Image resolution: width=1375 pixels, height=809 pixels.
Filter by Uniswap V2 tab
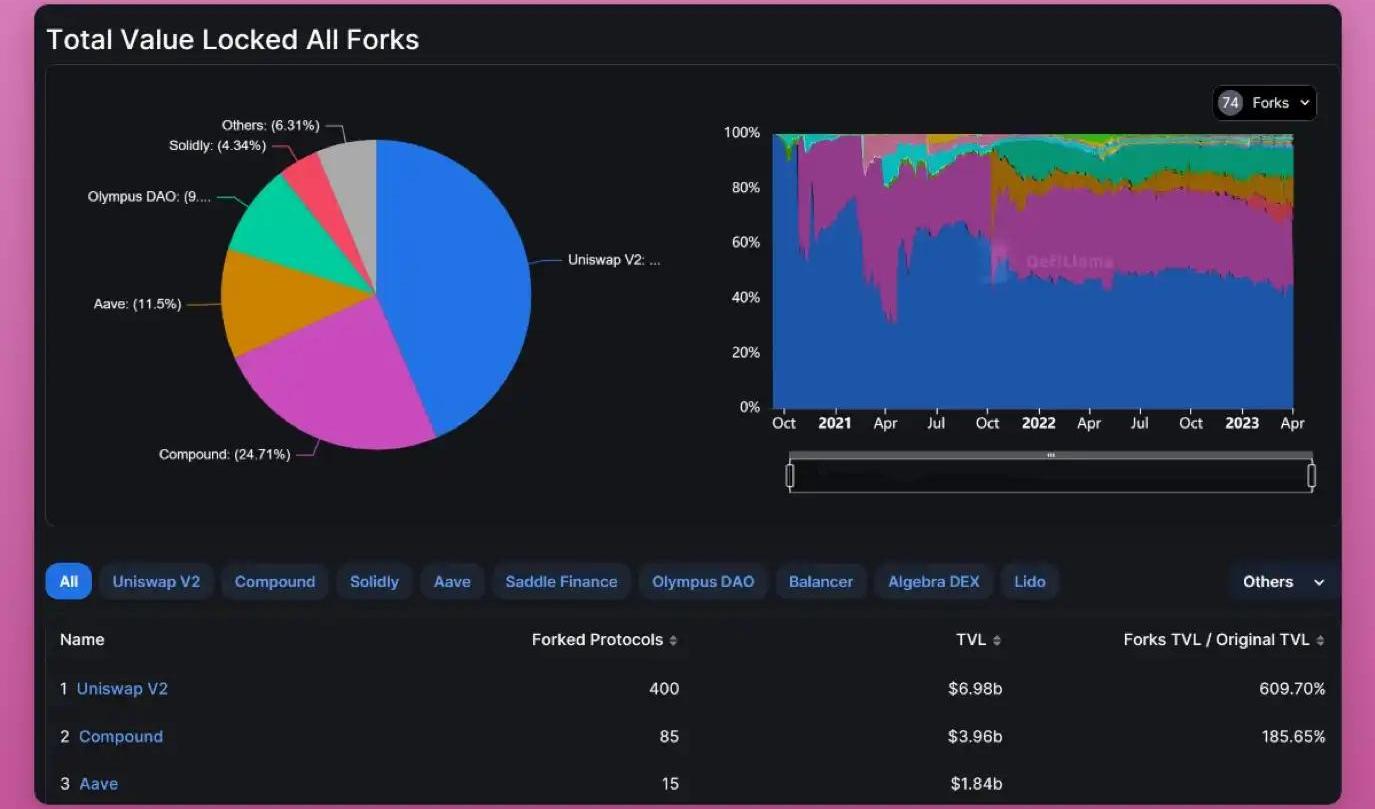point(156,582)
